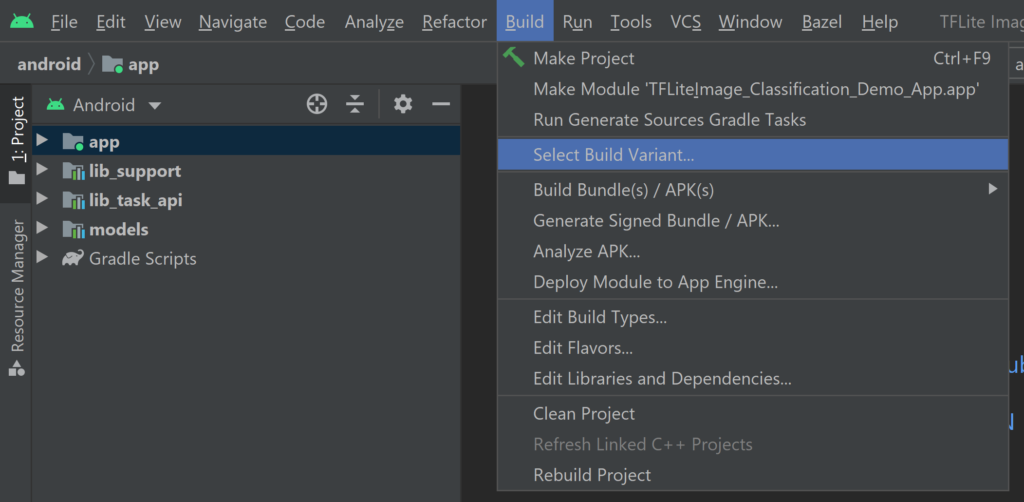Click Gradle Scripts elephant icon
Screen dimensions: 1024x502
click(72, 259)
